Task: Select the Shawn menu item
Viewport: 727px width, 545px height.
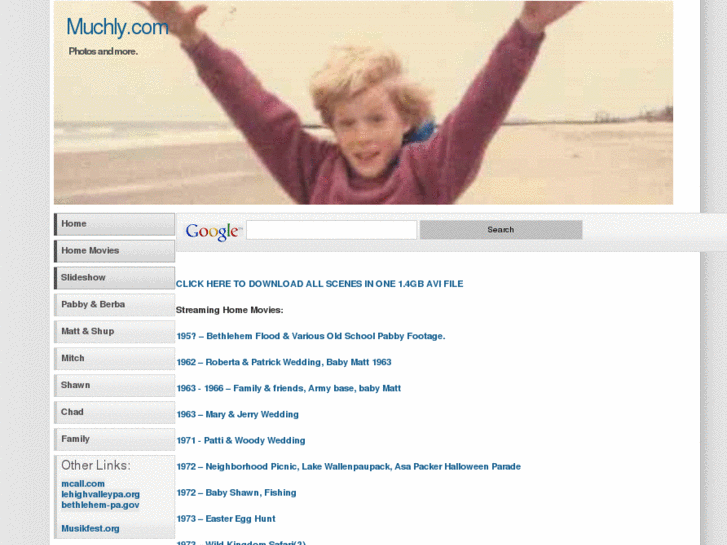Action: 115,385
